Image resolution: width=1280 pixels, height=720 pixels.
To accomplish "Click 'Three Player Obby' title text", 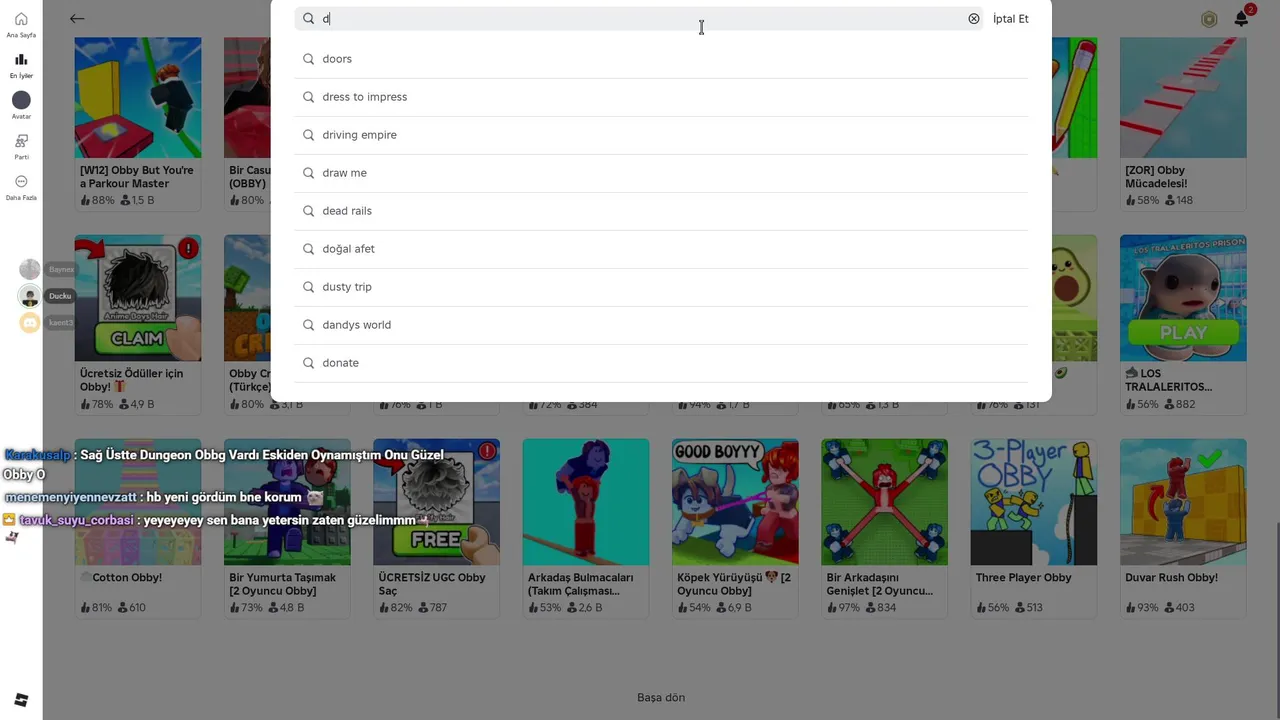I will tap(1023, 577).
